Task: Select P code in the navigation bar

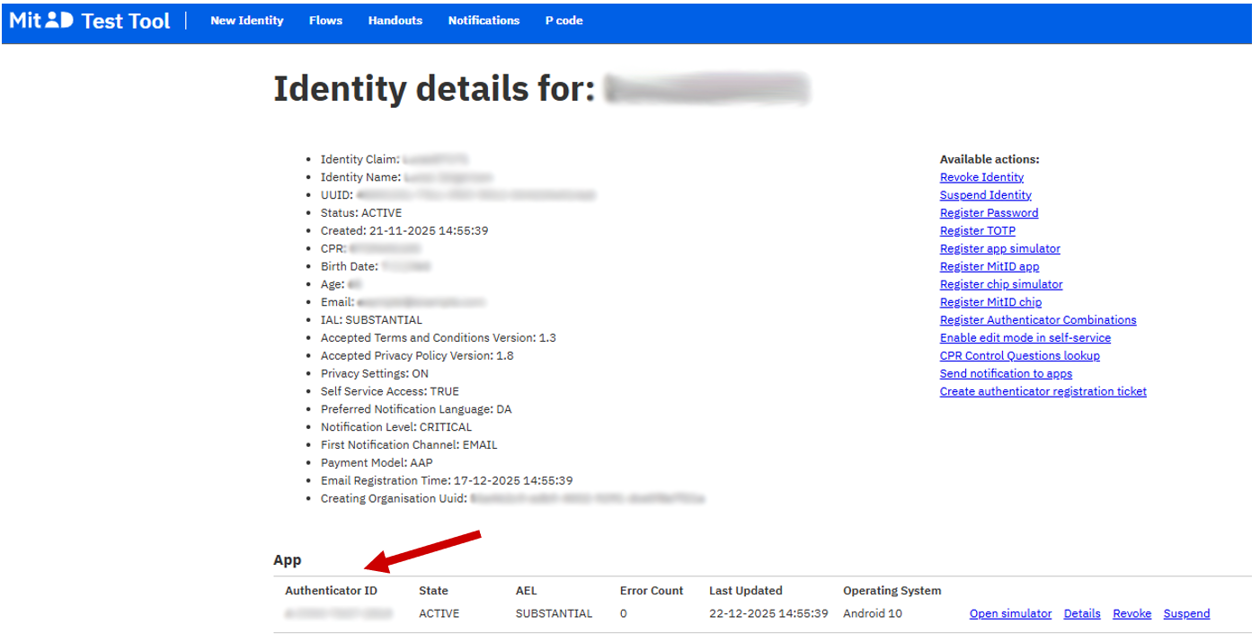Action: click(x=564, y=21)
